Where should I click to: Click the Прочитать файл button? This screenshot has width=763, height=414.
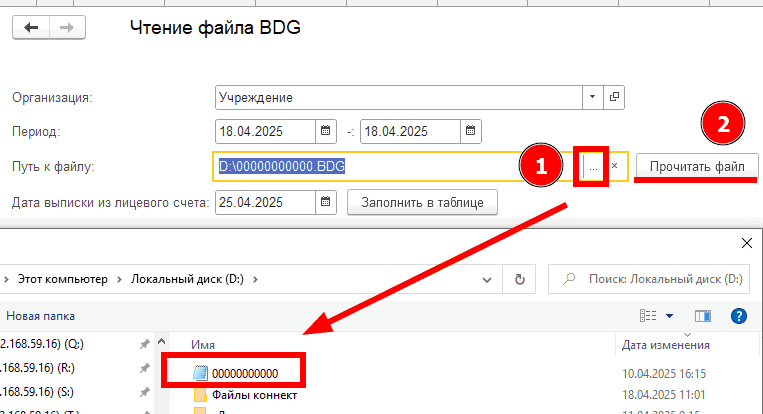click(x=697, y=166)
